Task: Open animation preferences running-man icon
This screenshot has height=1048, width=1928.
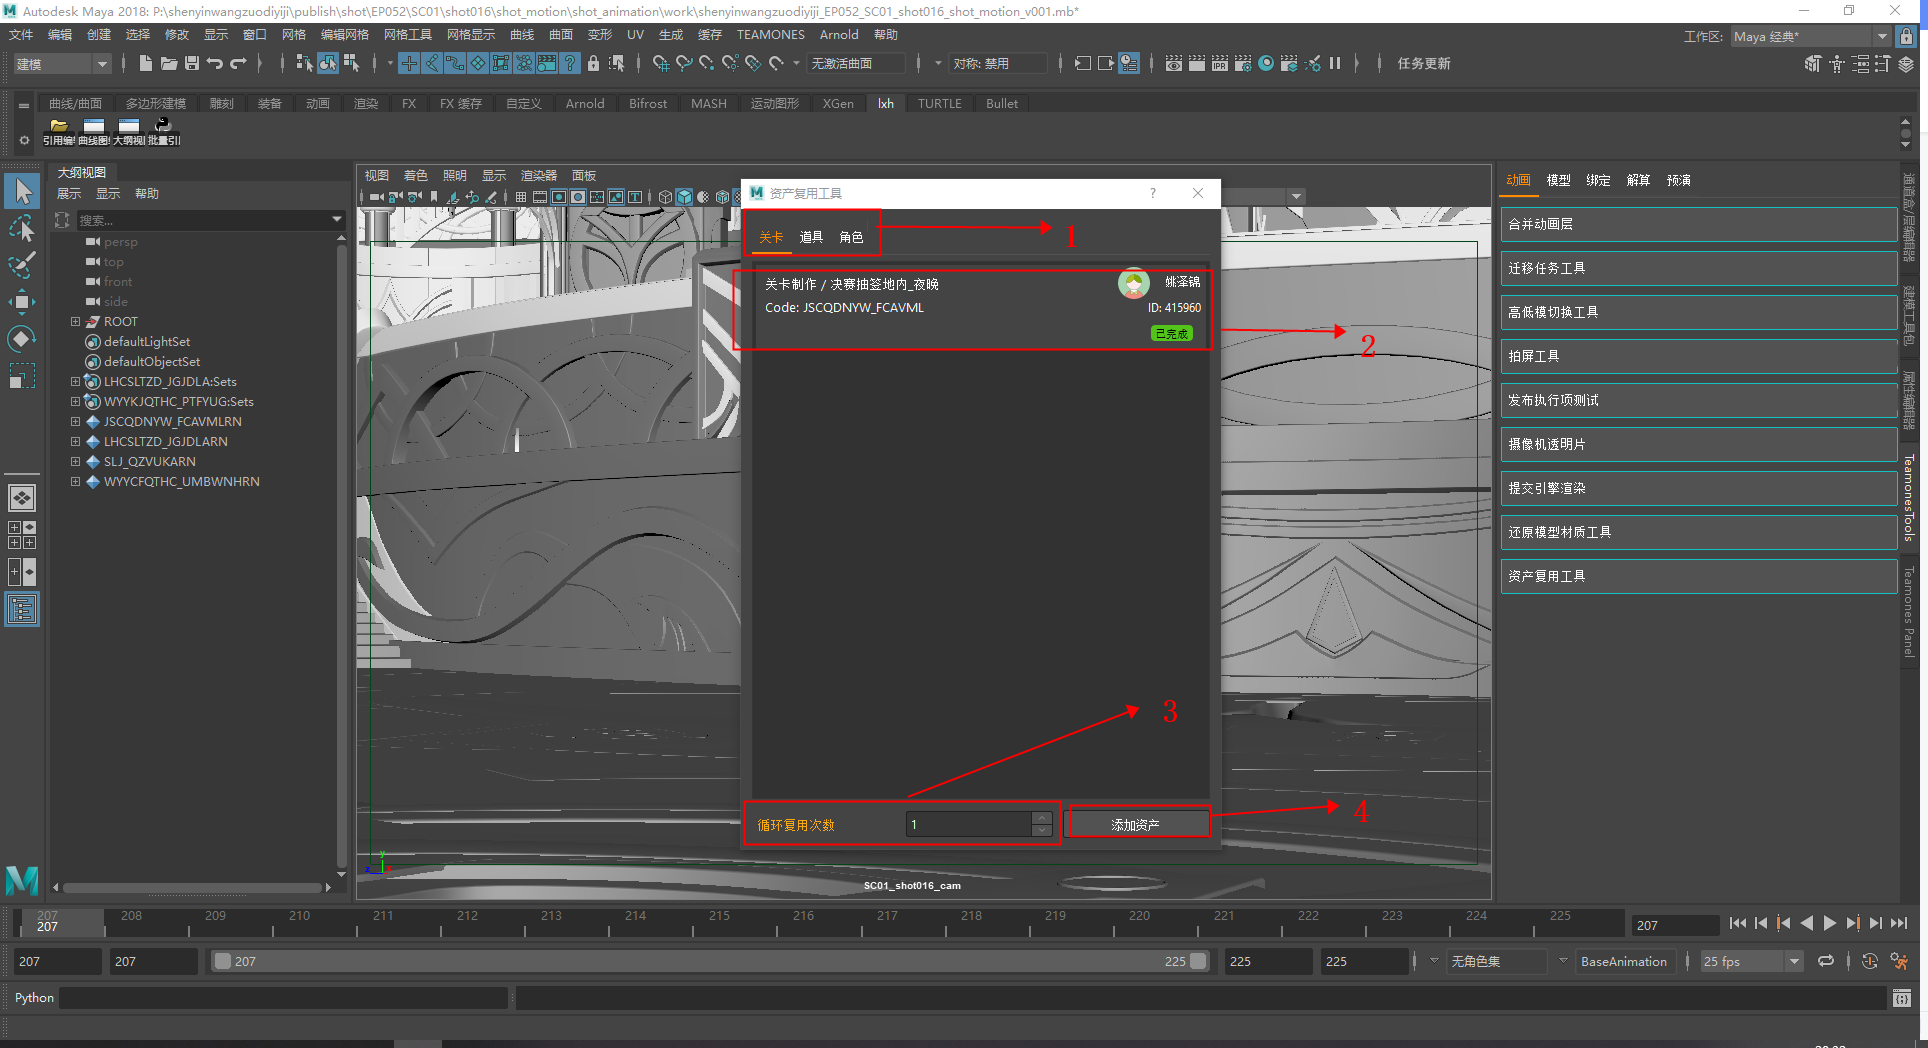Action: 1898,961
